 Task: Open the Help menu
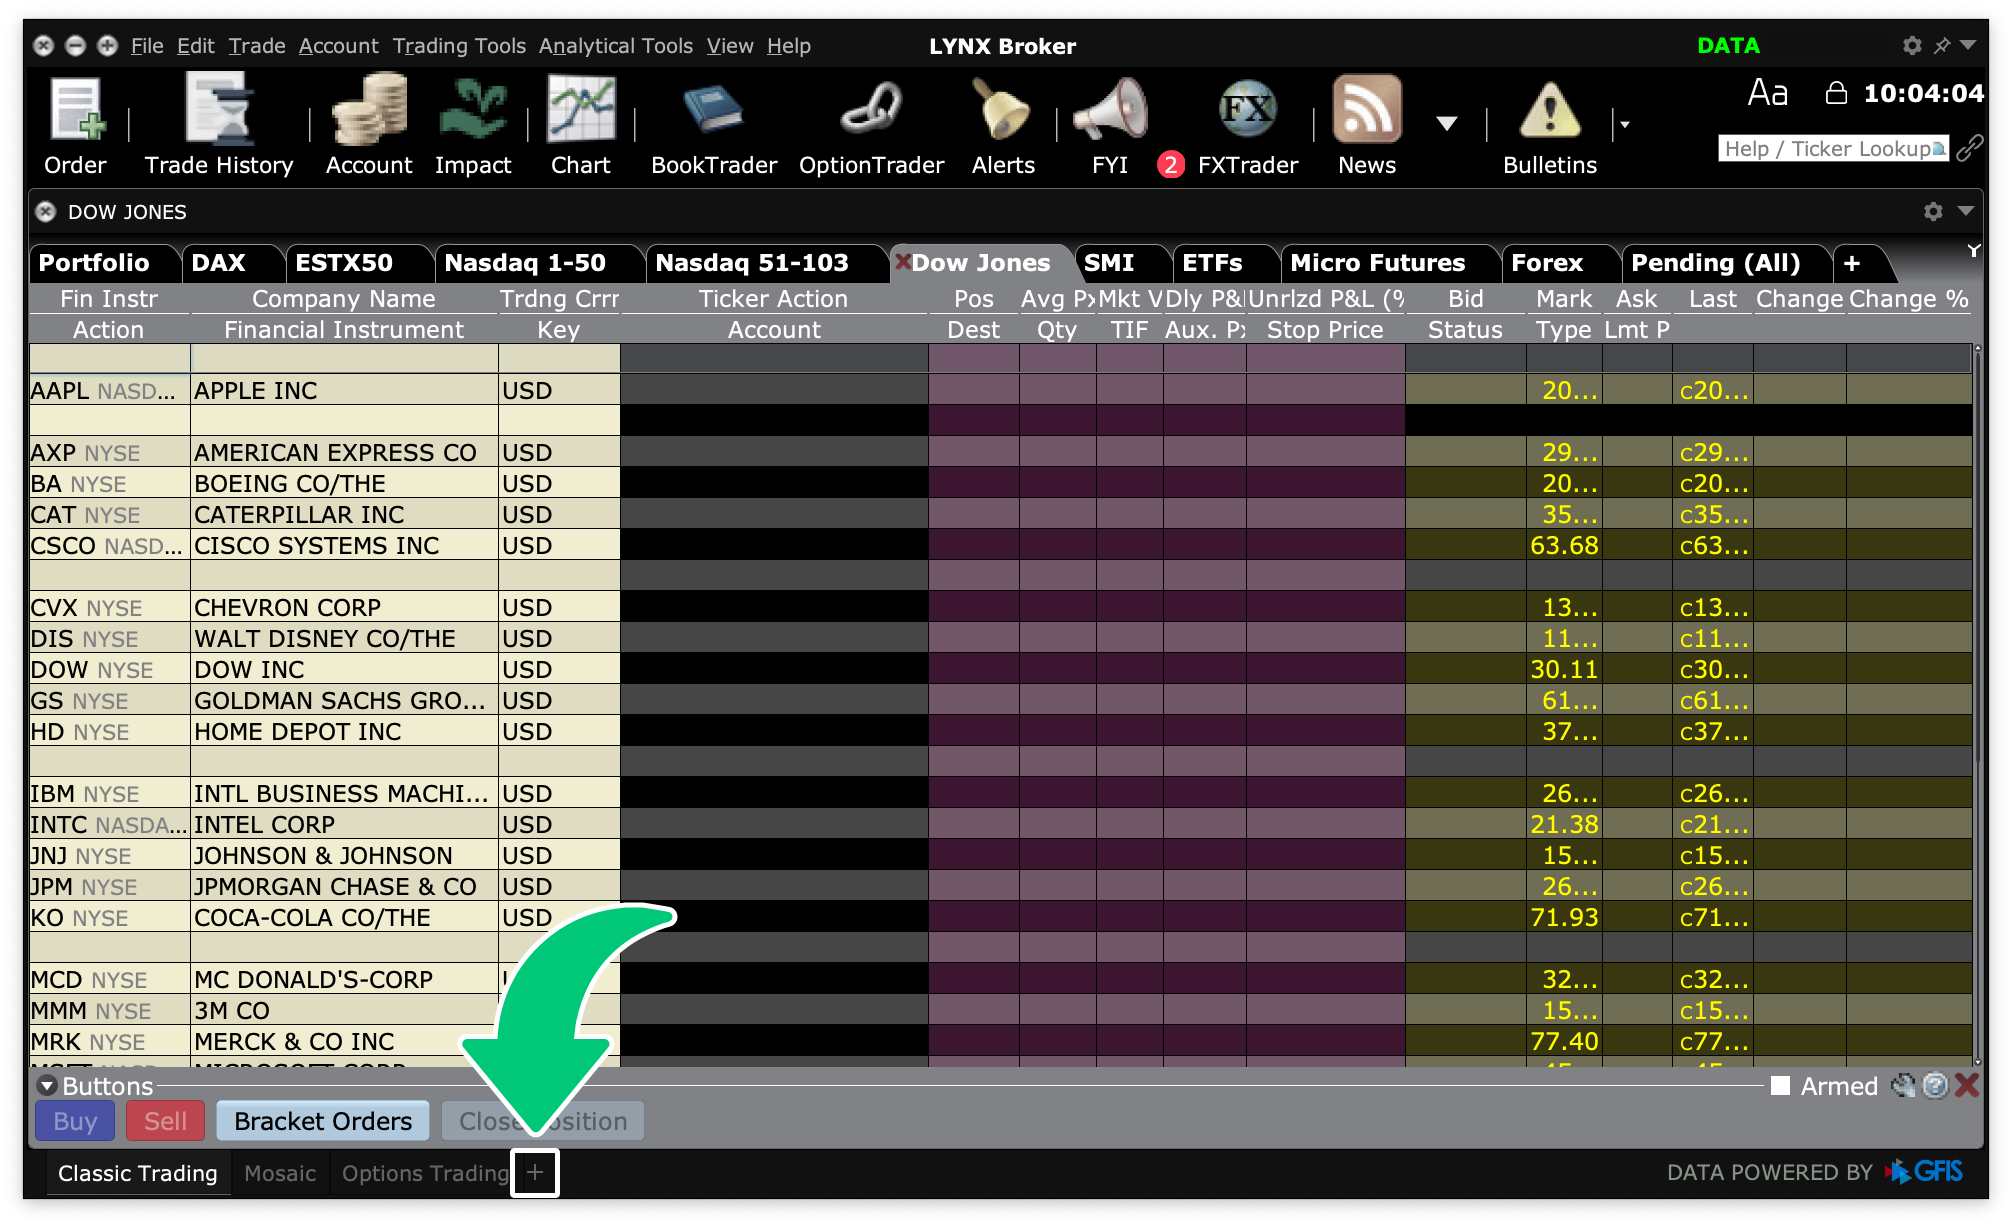[x=789, y=46]
